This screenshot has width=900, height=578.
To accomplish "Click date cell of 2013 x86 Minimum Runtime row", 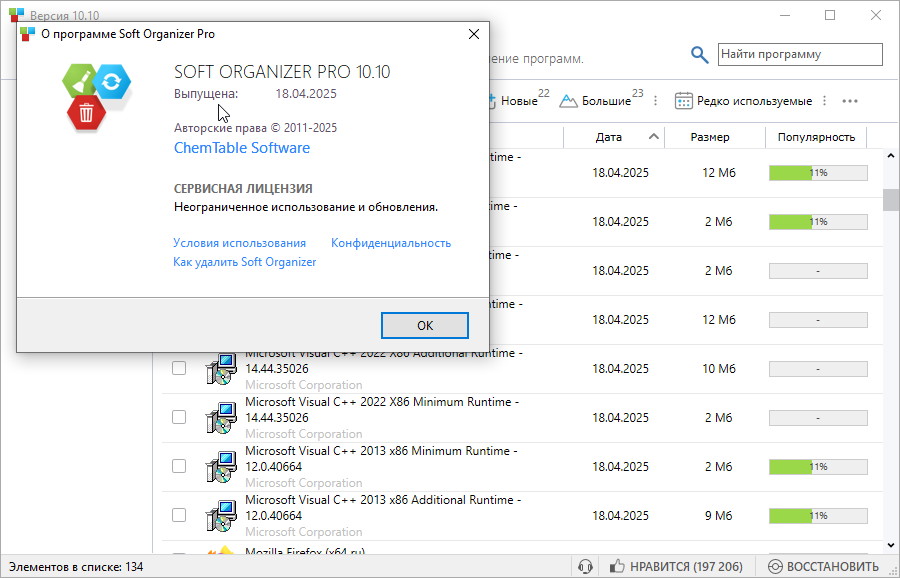I will point(620,467).
